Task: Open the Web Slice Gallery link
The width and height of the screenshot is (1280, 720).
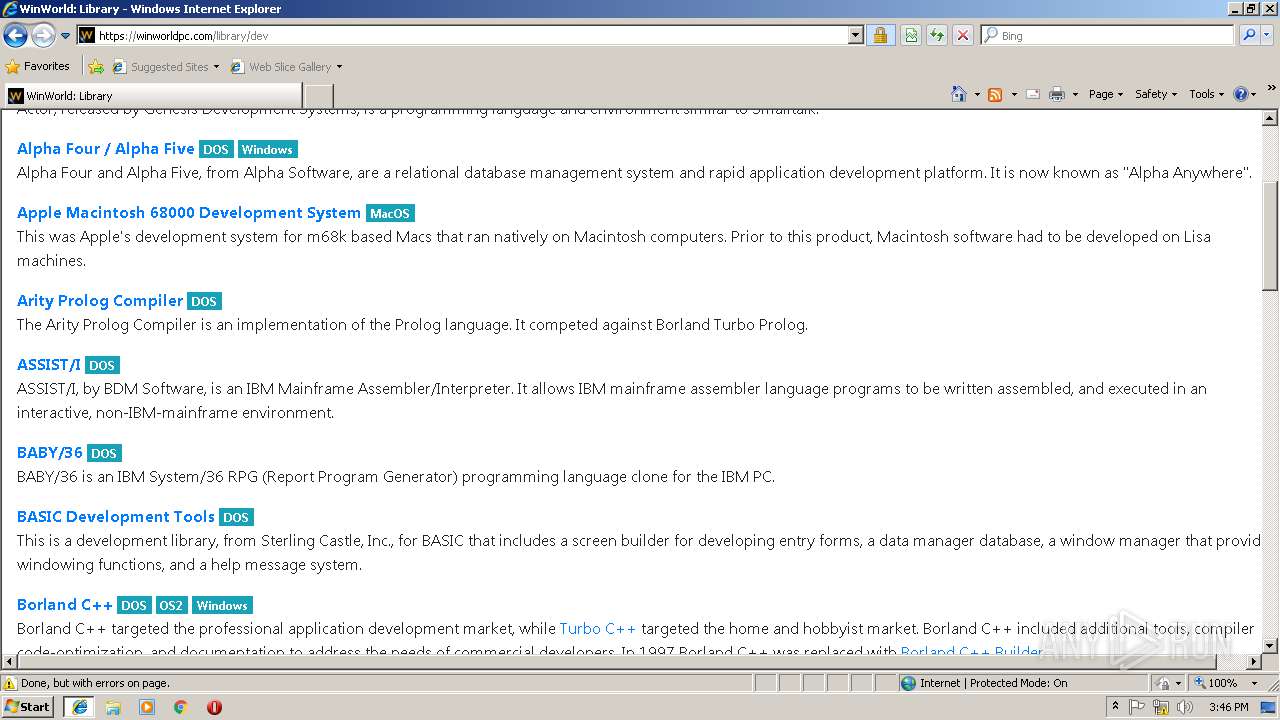Action: pos(286,67)
